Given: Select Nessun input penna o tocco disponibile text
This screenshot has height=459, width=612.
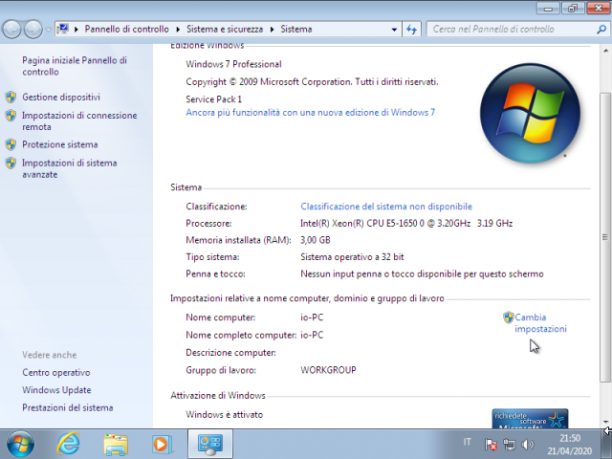Looking at the screenshot, I should 422,274.
